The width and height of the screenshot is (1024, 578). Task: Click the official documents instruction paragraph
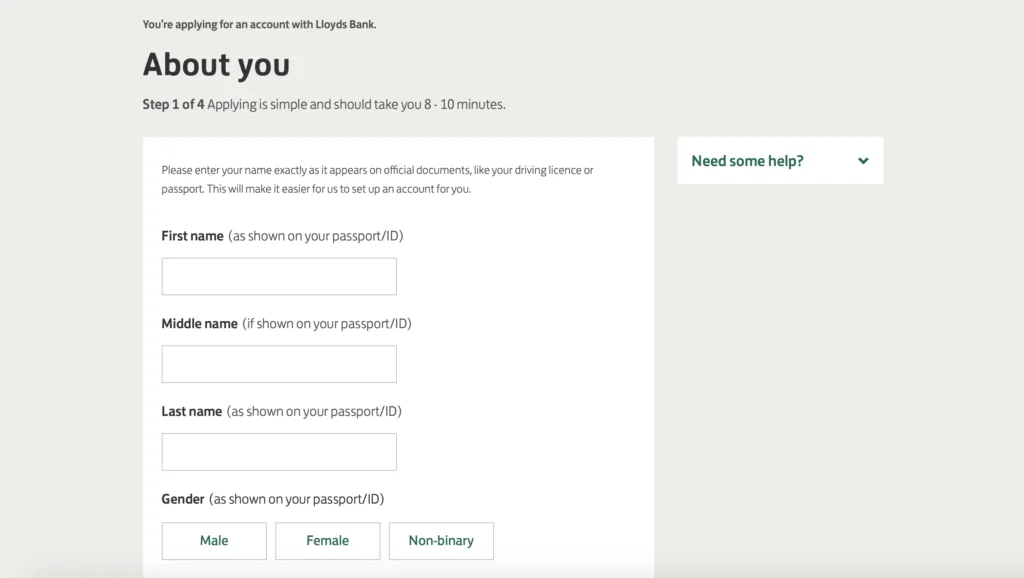point(377,180)
